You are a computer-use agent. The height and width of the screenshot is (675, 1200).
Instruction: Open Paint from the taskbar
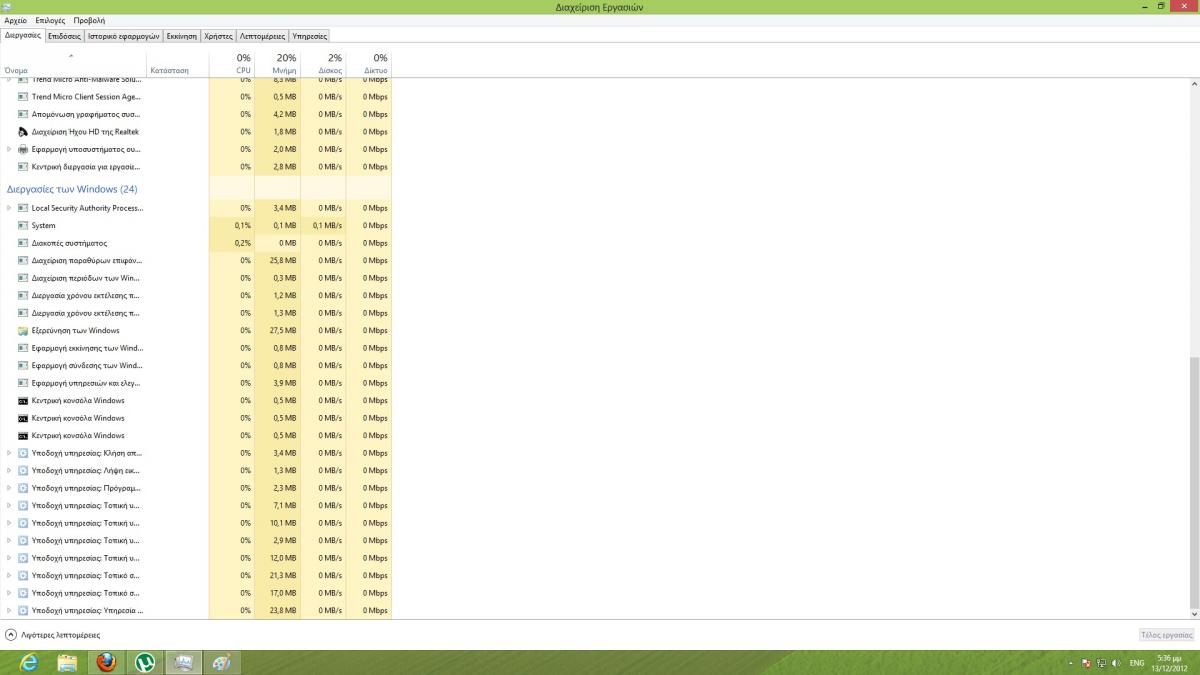[222, 662]
